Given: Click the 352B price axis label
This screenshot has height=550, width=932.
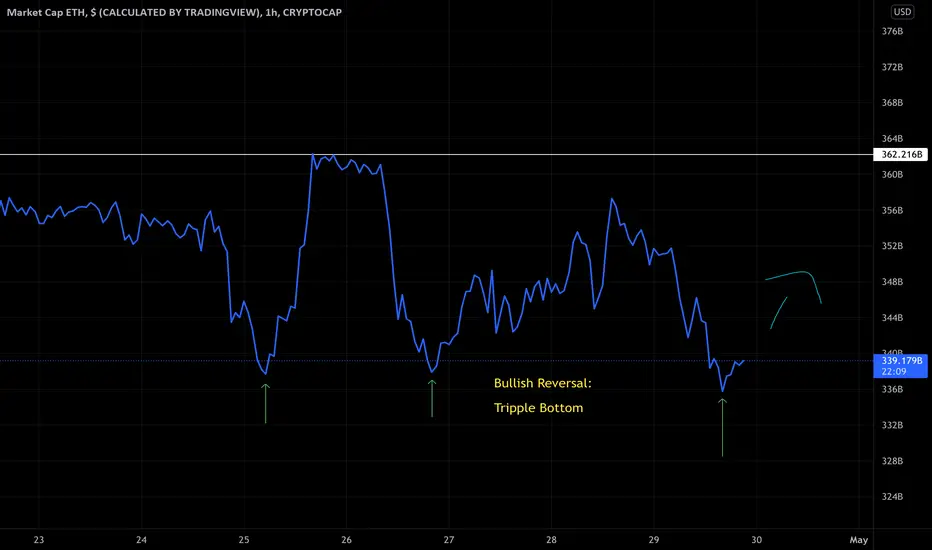Looking at the screenshot, I should [892, 246].
